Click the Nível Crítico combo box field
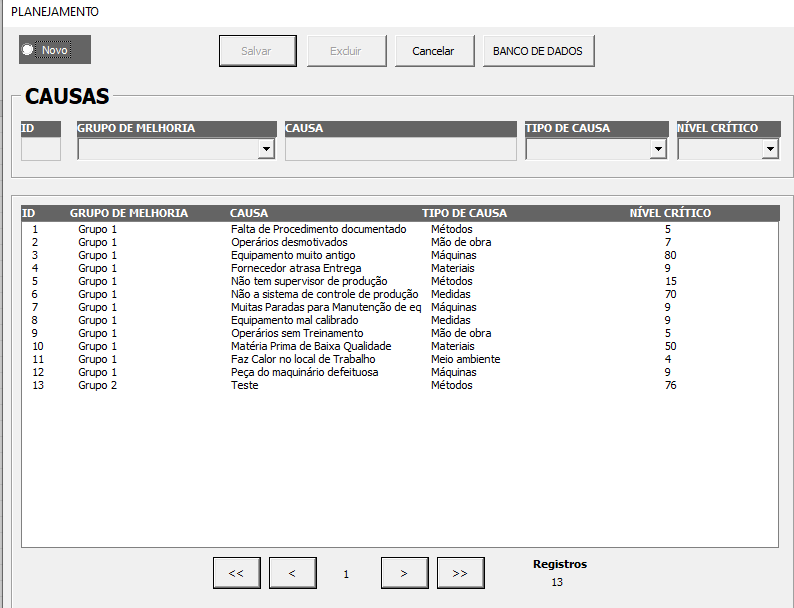The height and width of the screenshot is (608, 794). [728, 149]
